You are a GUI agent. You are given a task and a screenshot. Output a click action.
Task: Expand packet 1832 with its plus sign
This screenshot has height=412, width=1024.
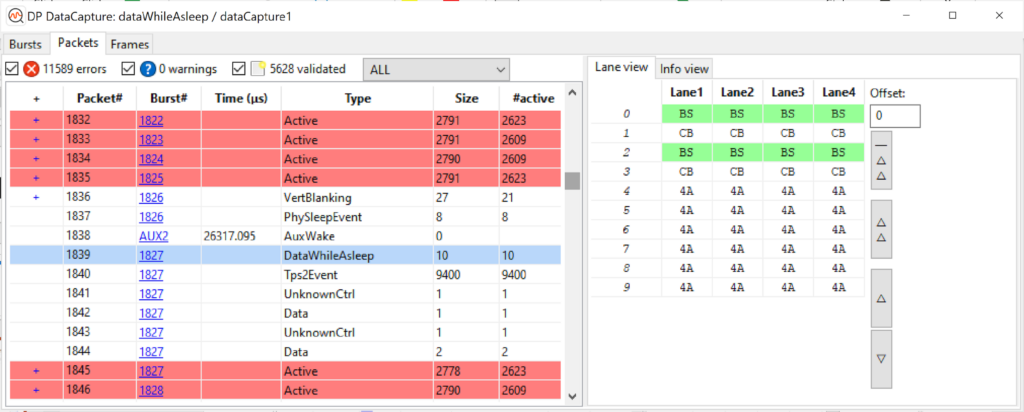[36, 120]
